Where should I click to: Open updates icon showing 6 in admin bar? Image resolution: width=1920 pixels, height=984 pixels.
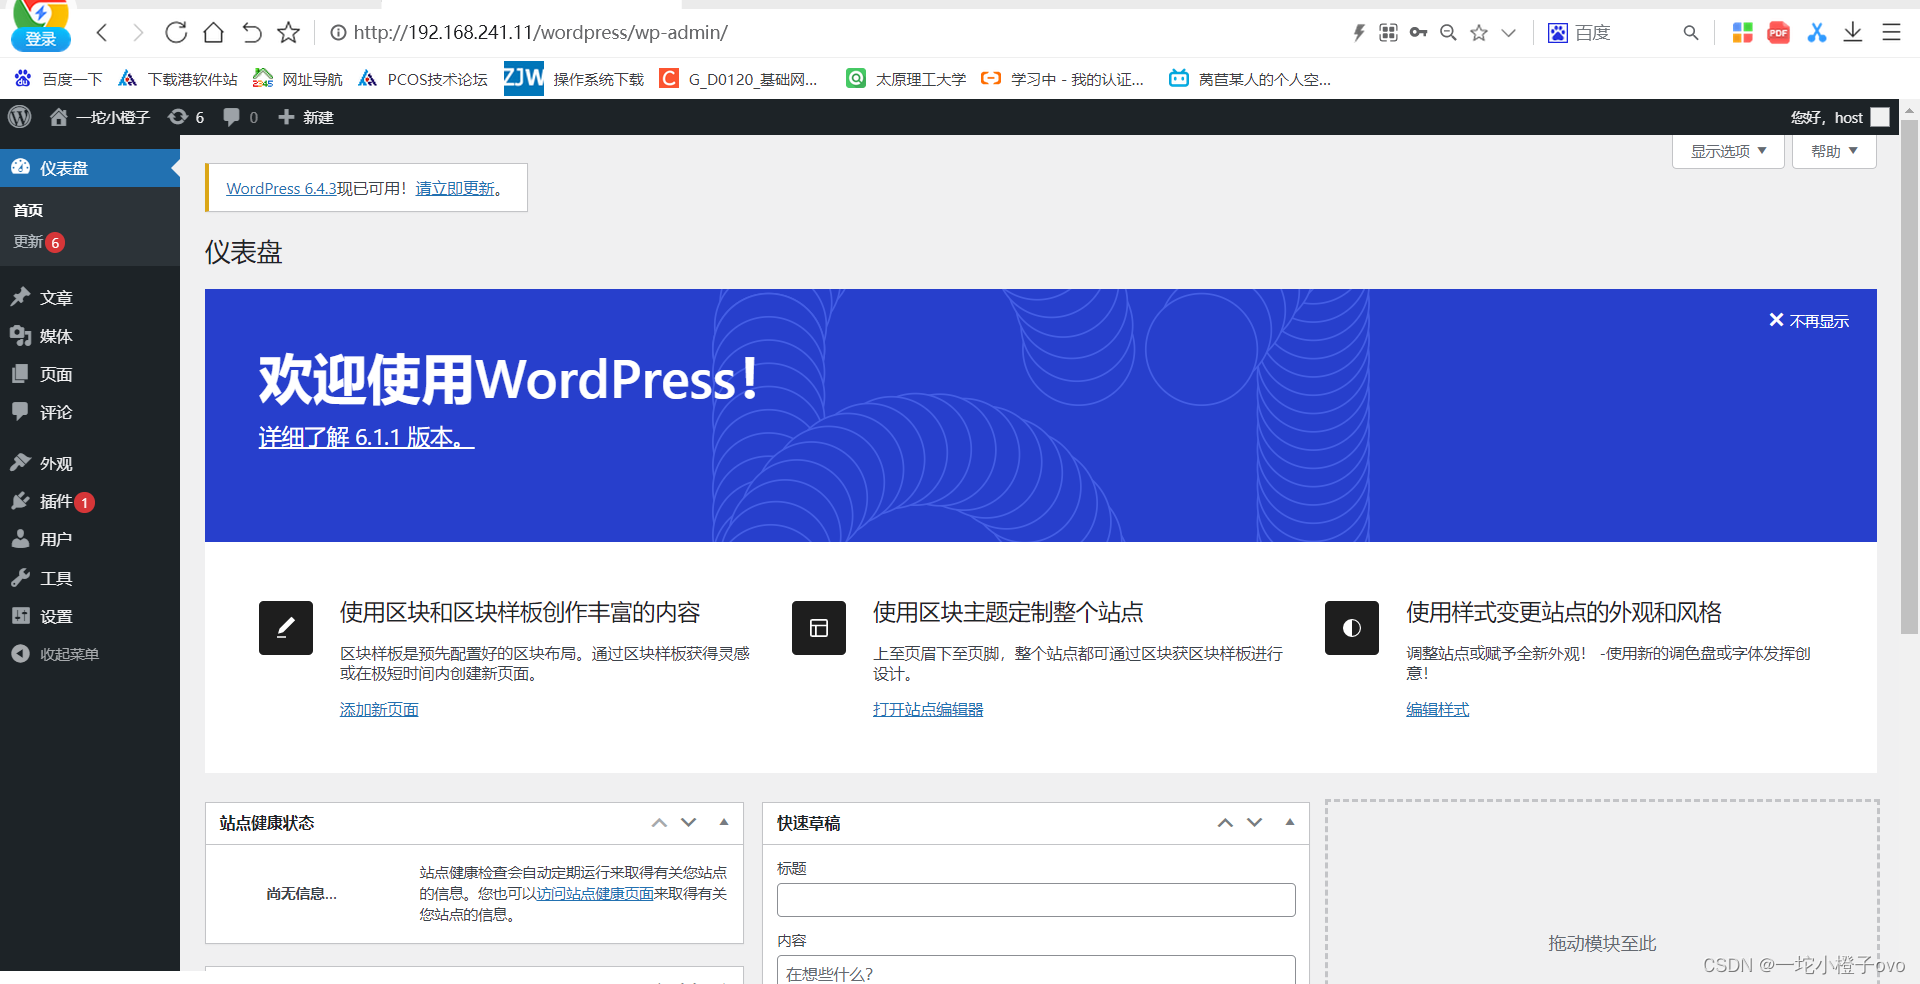coord(186,117)
